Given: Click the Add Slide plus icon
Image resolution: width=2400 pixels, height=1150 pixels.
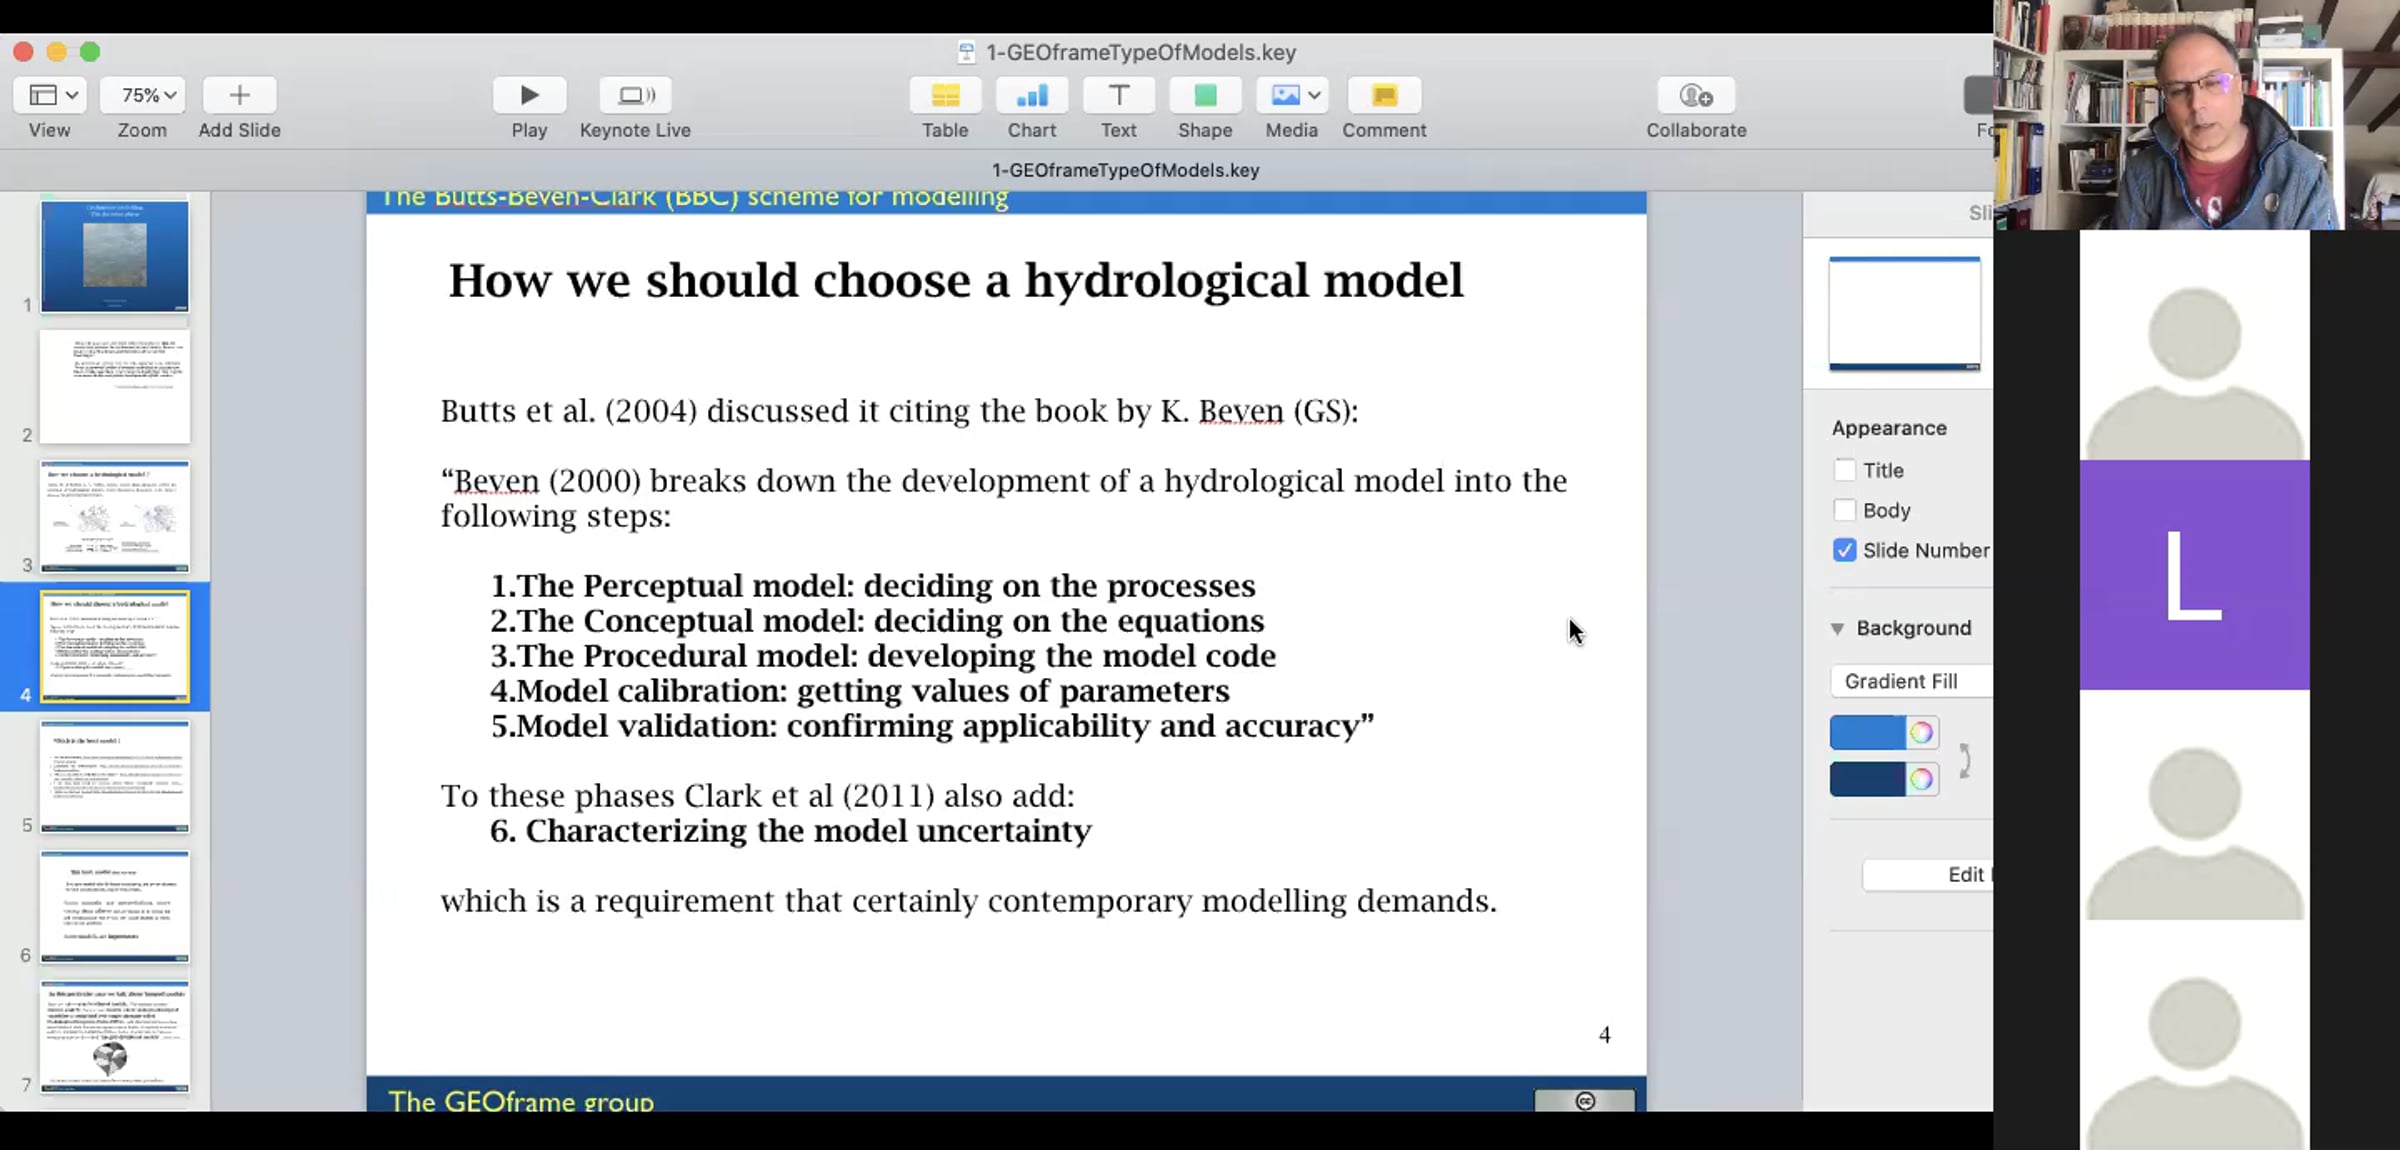Looking at the screenshot, I should pyautogui.click(x=239, y=95).
